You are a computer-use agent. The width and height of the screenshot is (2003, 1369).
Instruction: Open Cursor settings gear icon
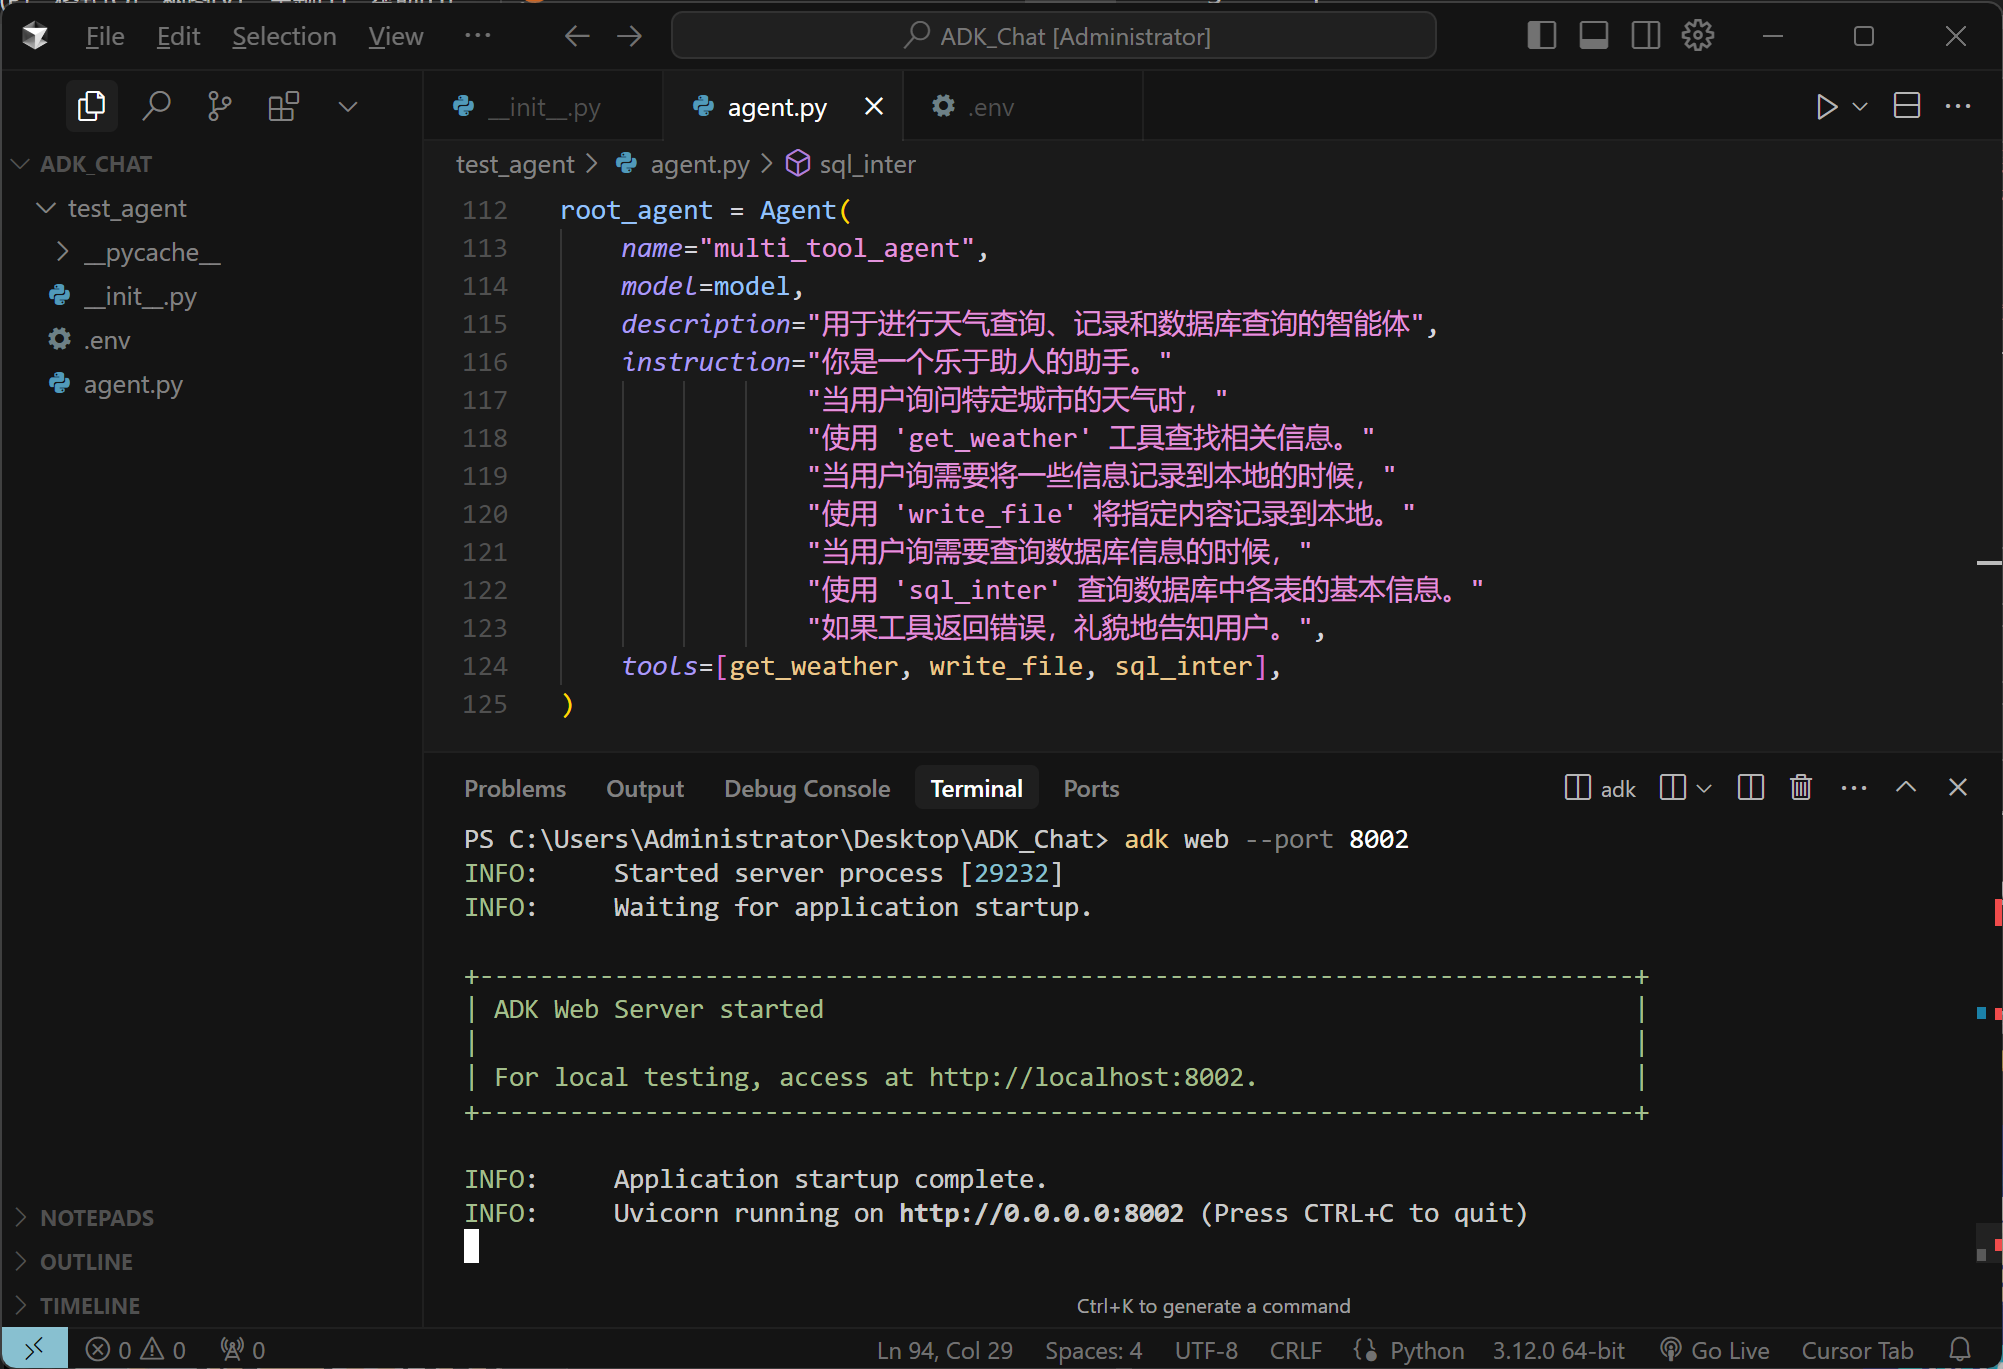tap(1698, 36)
